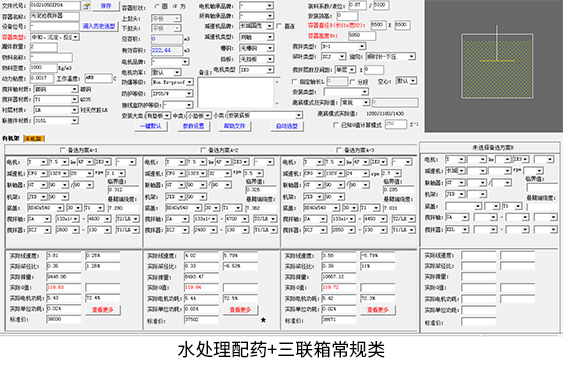
Task: Tick the 分段 checkbox
Action: pos(353,82)
